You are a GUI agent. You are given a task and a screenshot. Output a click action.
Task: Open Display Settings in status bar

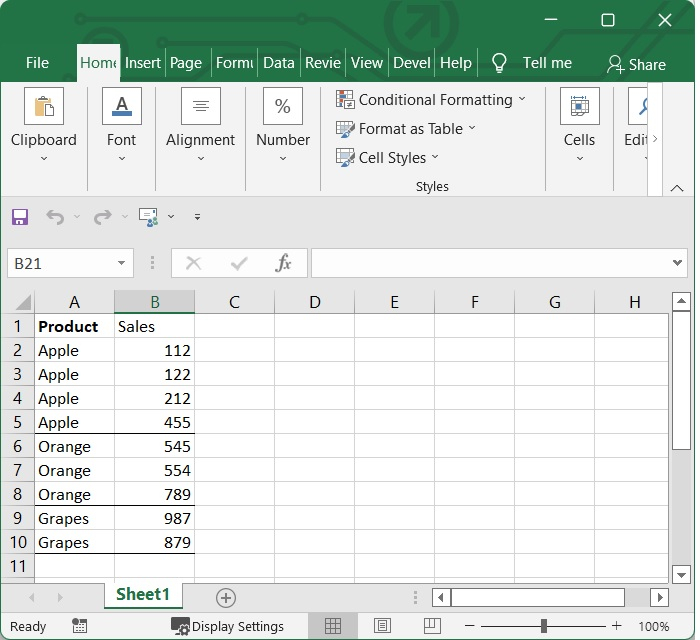[x=227, y=626]
